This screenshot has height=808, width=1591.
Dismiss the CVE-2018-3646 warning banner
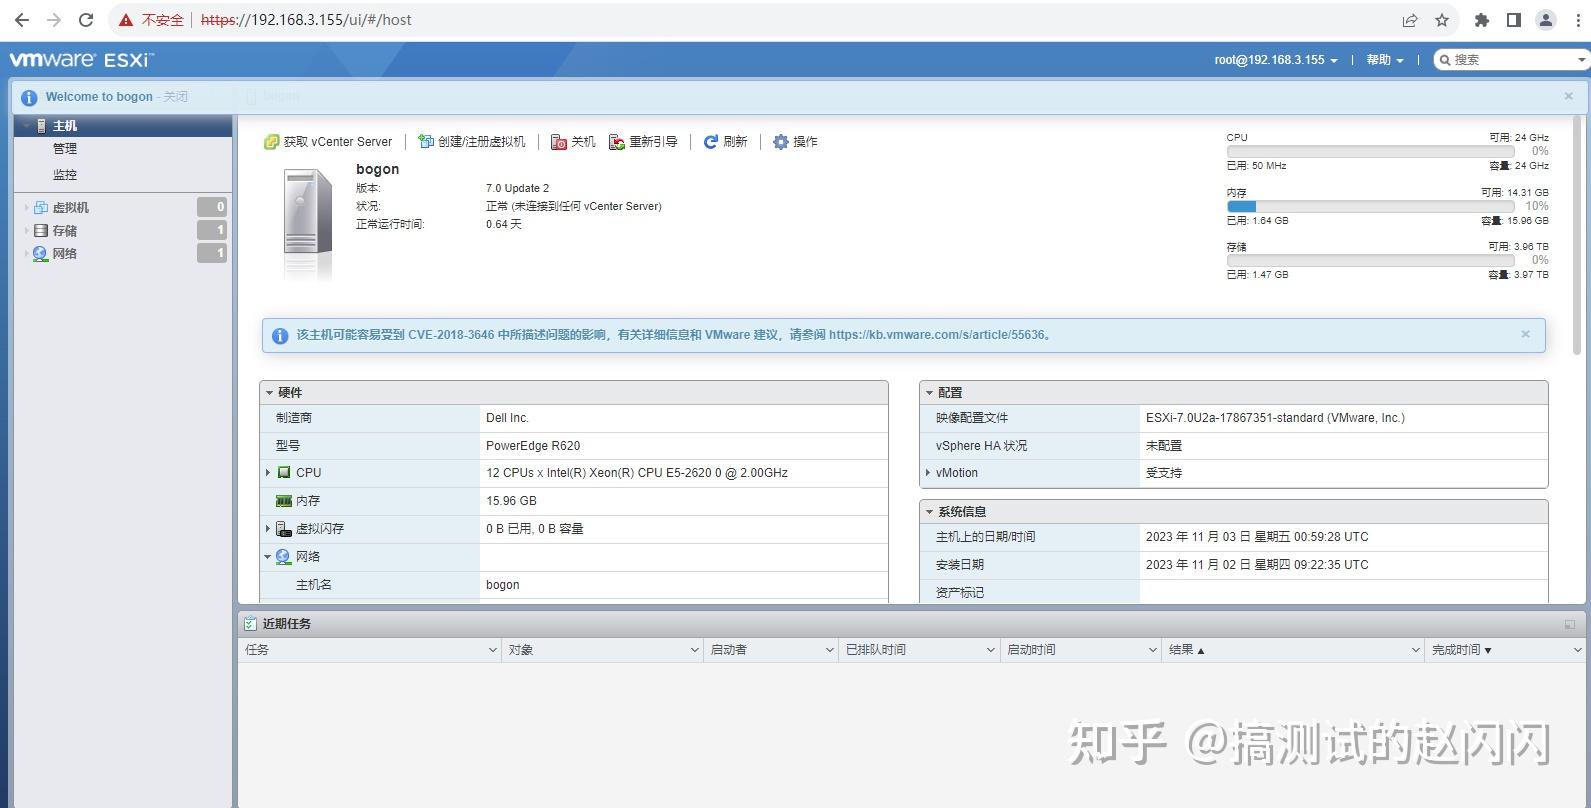pyautogui.click(x=1525, y=334)
